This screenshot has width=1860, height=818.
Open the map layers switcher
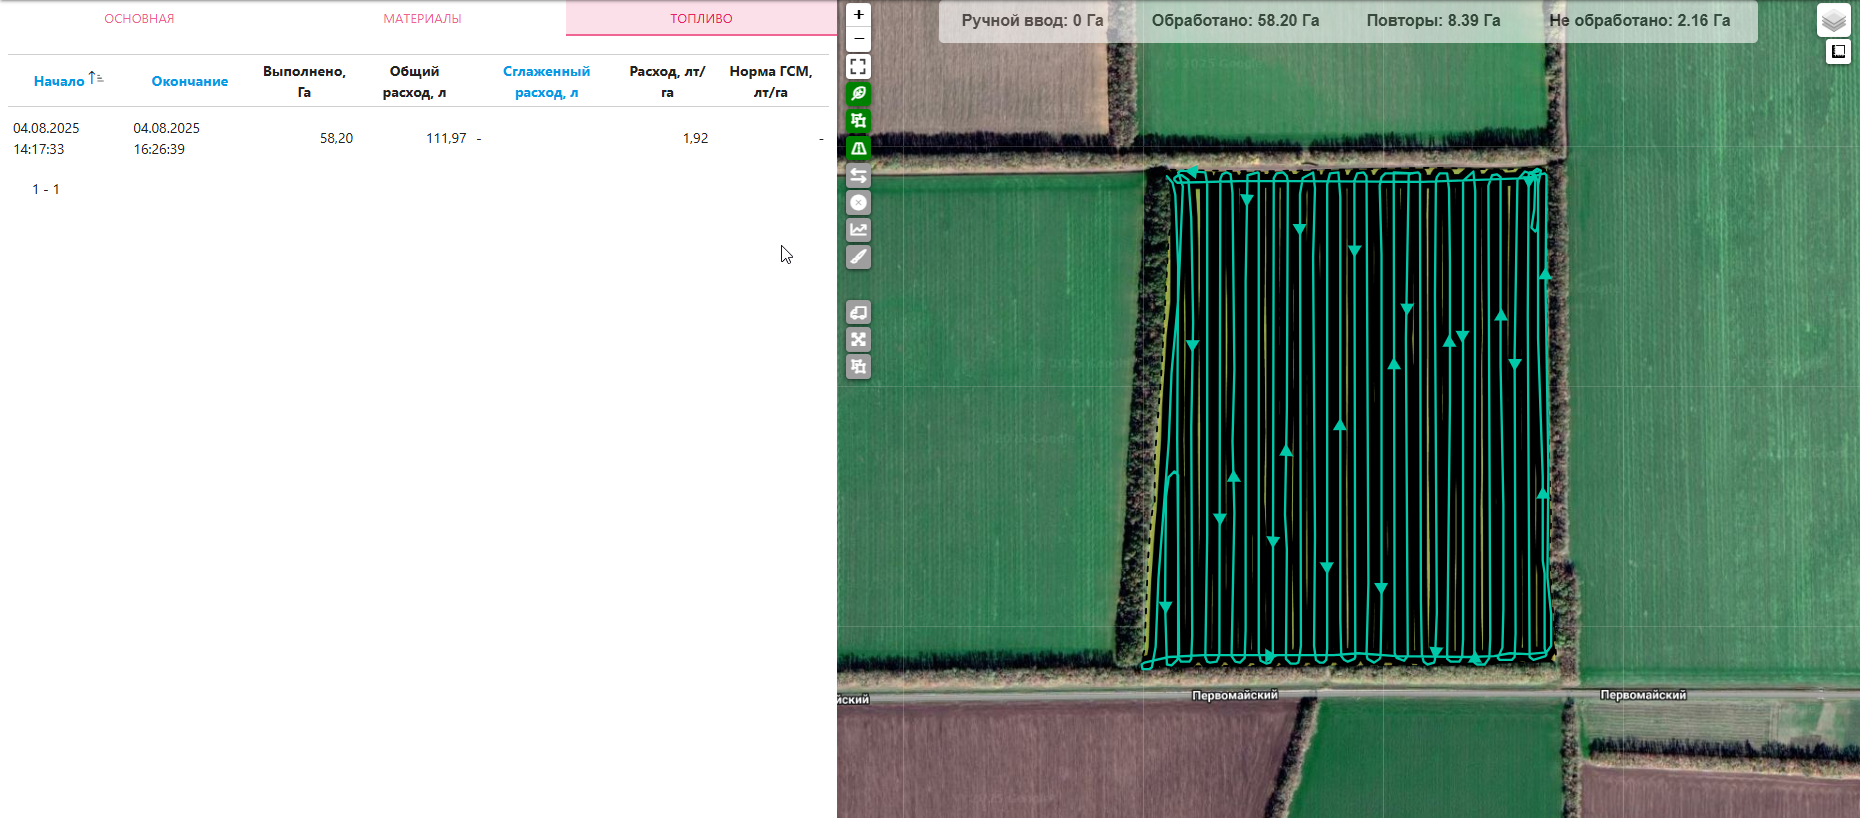pos(1833,20)
